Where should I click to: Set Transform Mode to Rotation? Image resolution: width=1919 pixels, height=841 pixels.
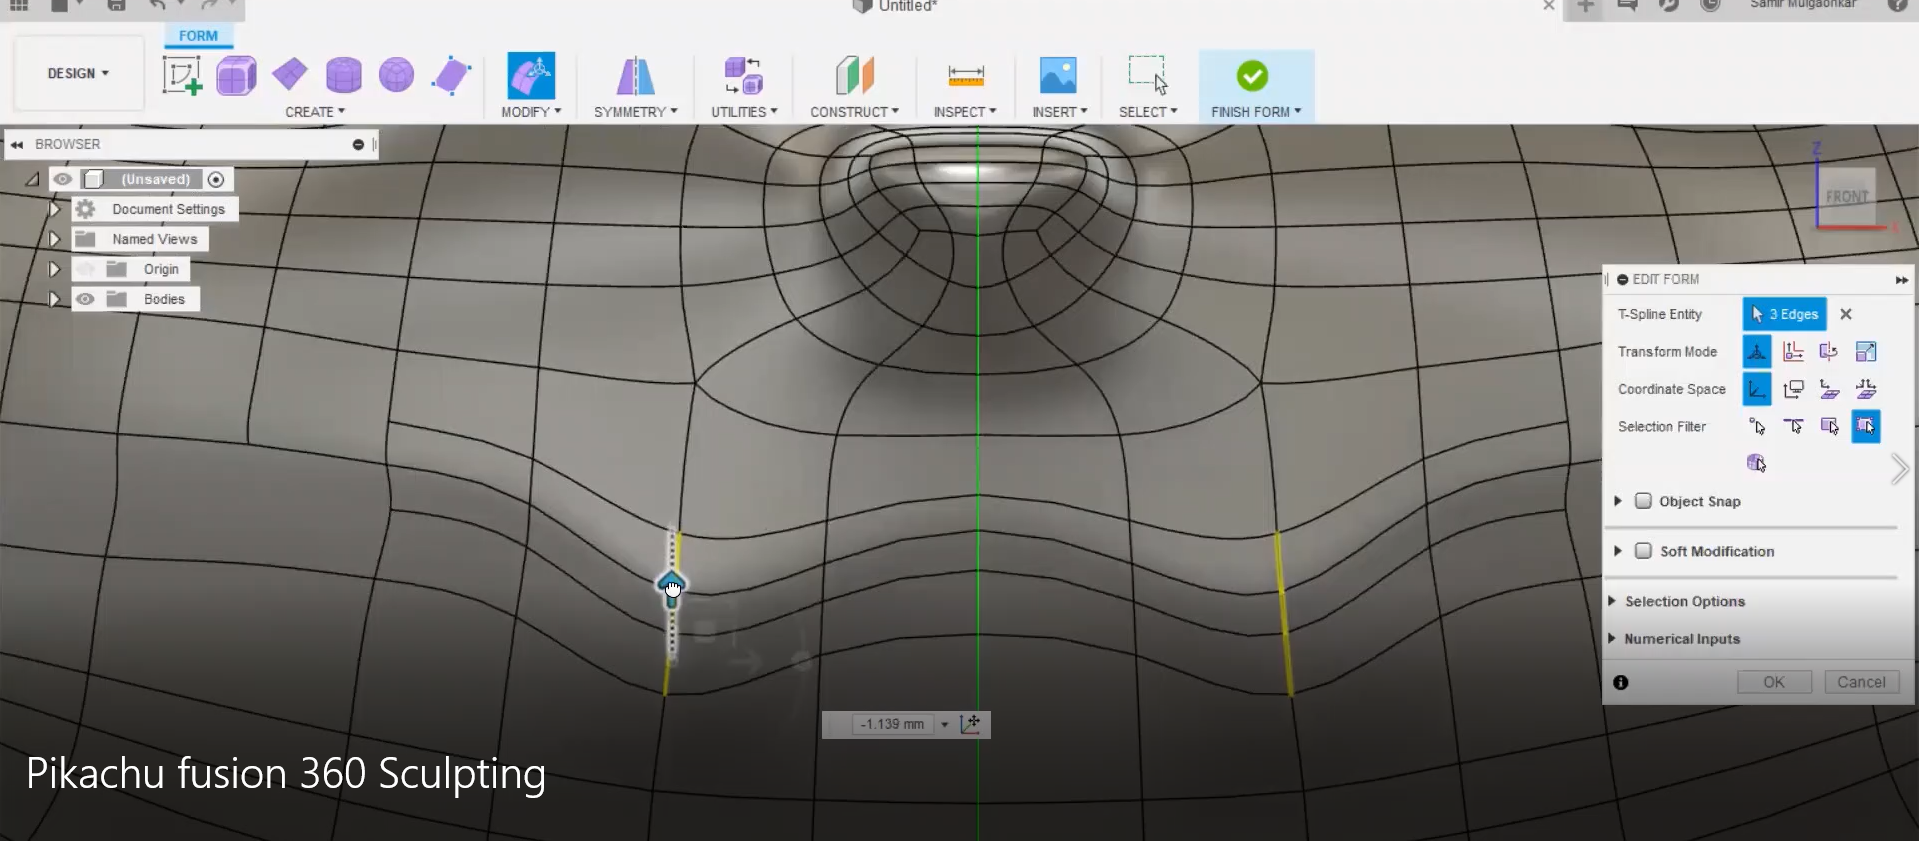coord(1829,351)
